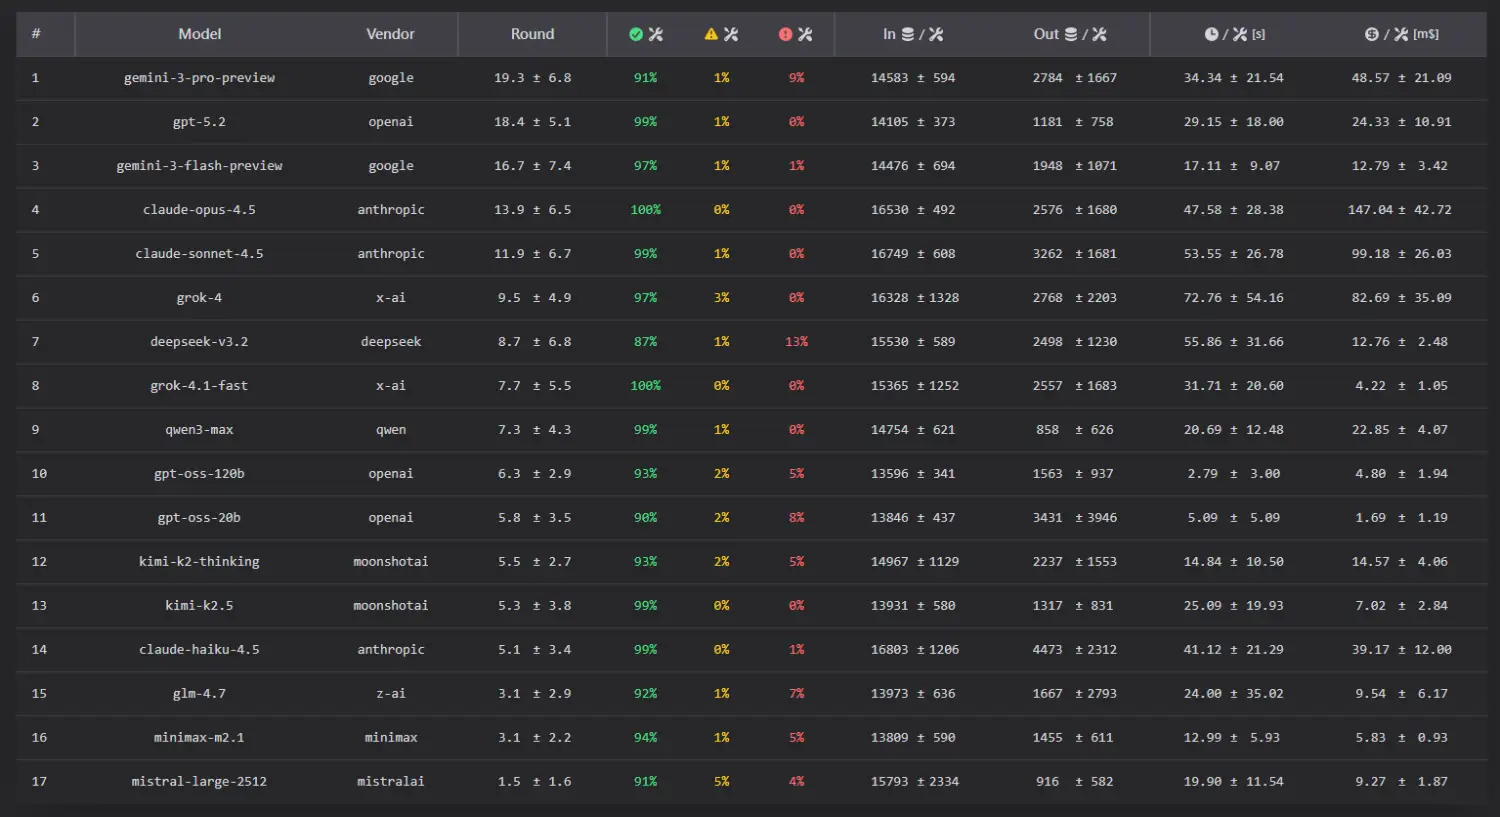Click the # rank column header
The image size is (1500, 817).
(x=36, y=34)
